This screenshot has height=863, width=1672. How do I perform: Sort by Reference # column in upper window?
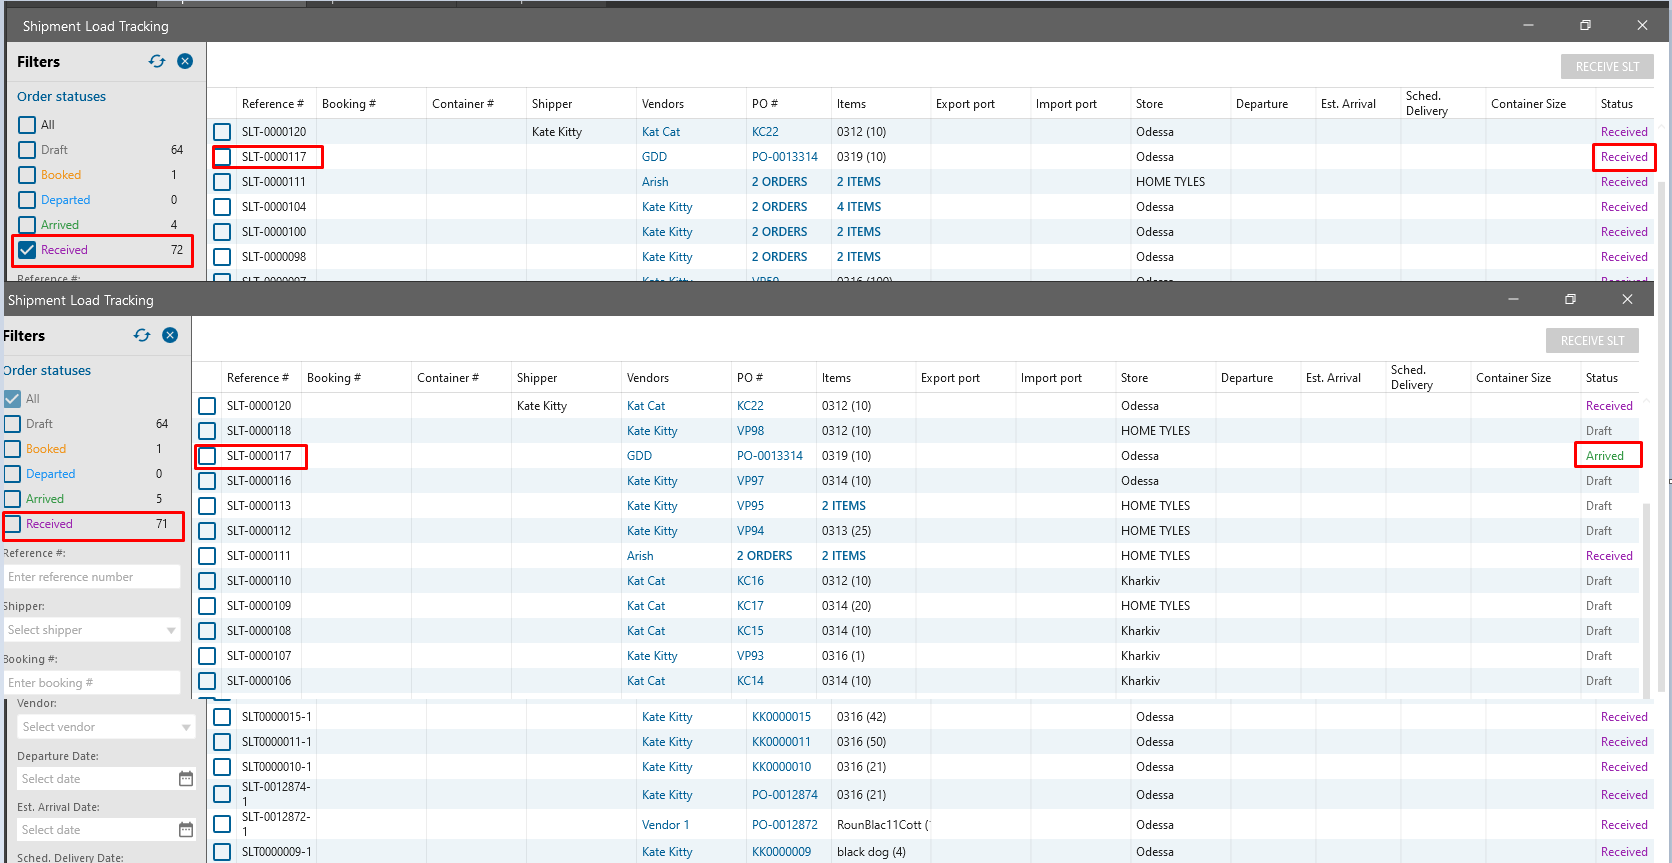pos(273,104)
